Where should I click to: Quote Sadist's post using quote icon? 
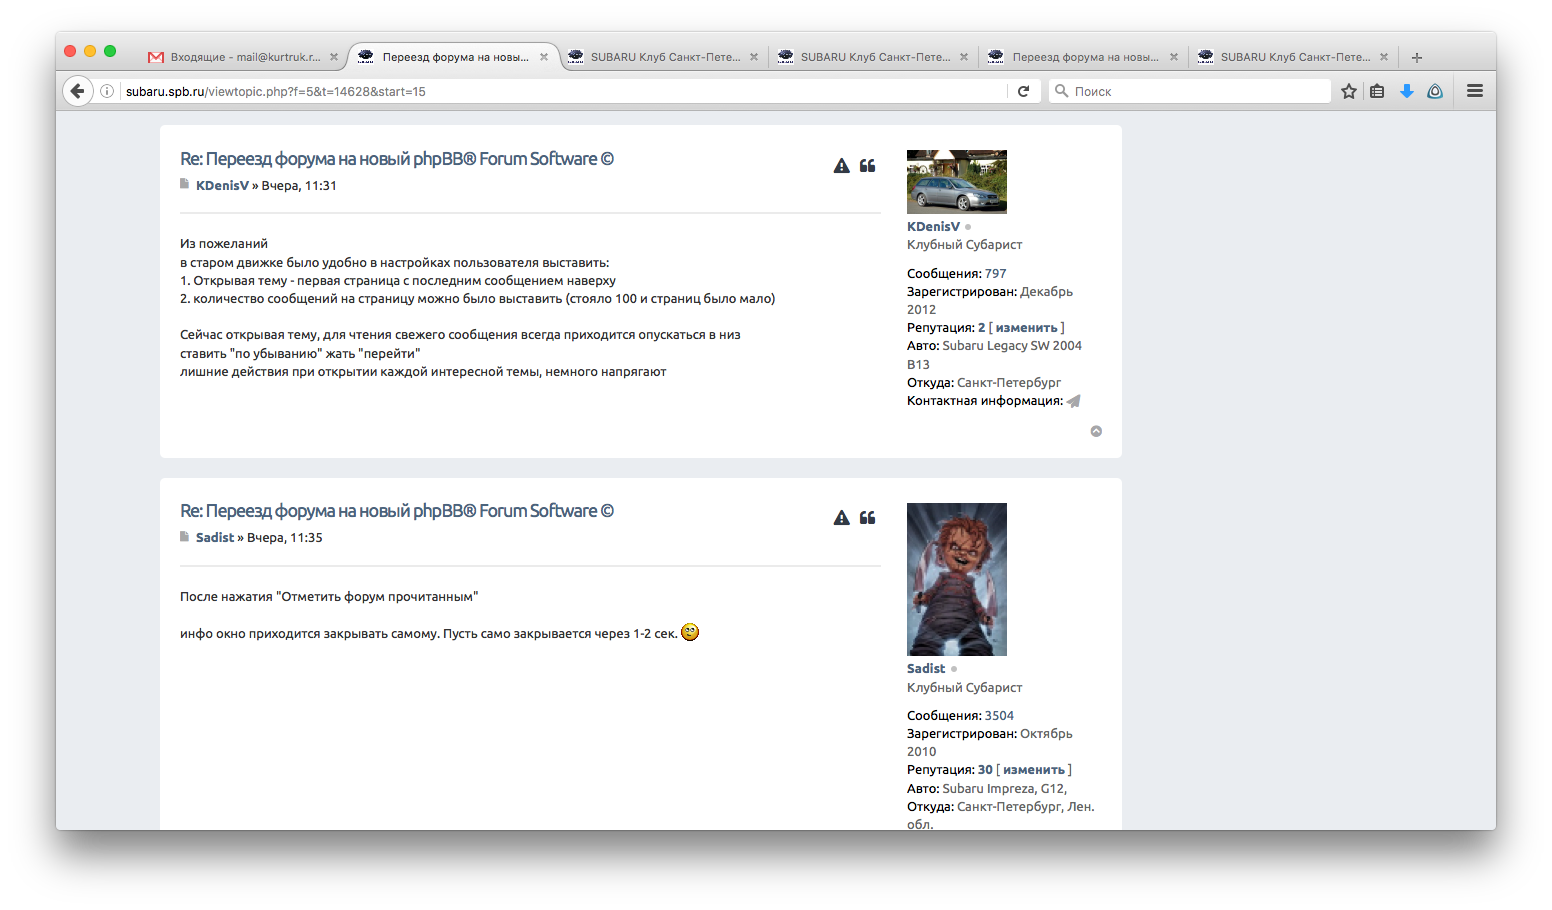coord(867,518)
